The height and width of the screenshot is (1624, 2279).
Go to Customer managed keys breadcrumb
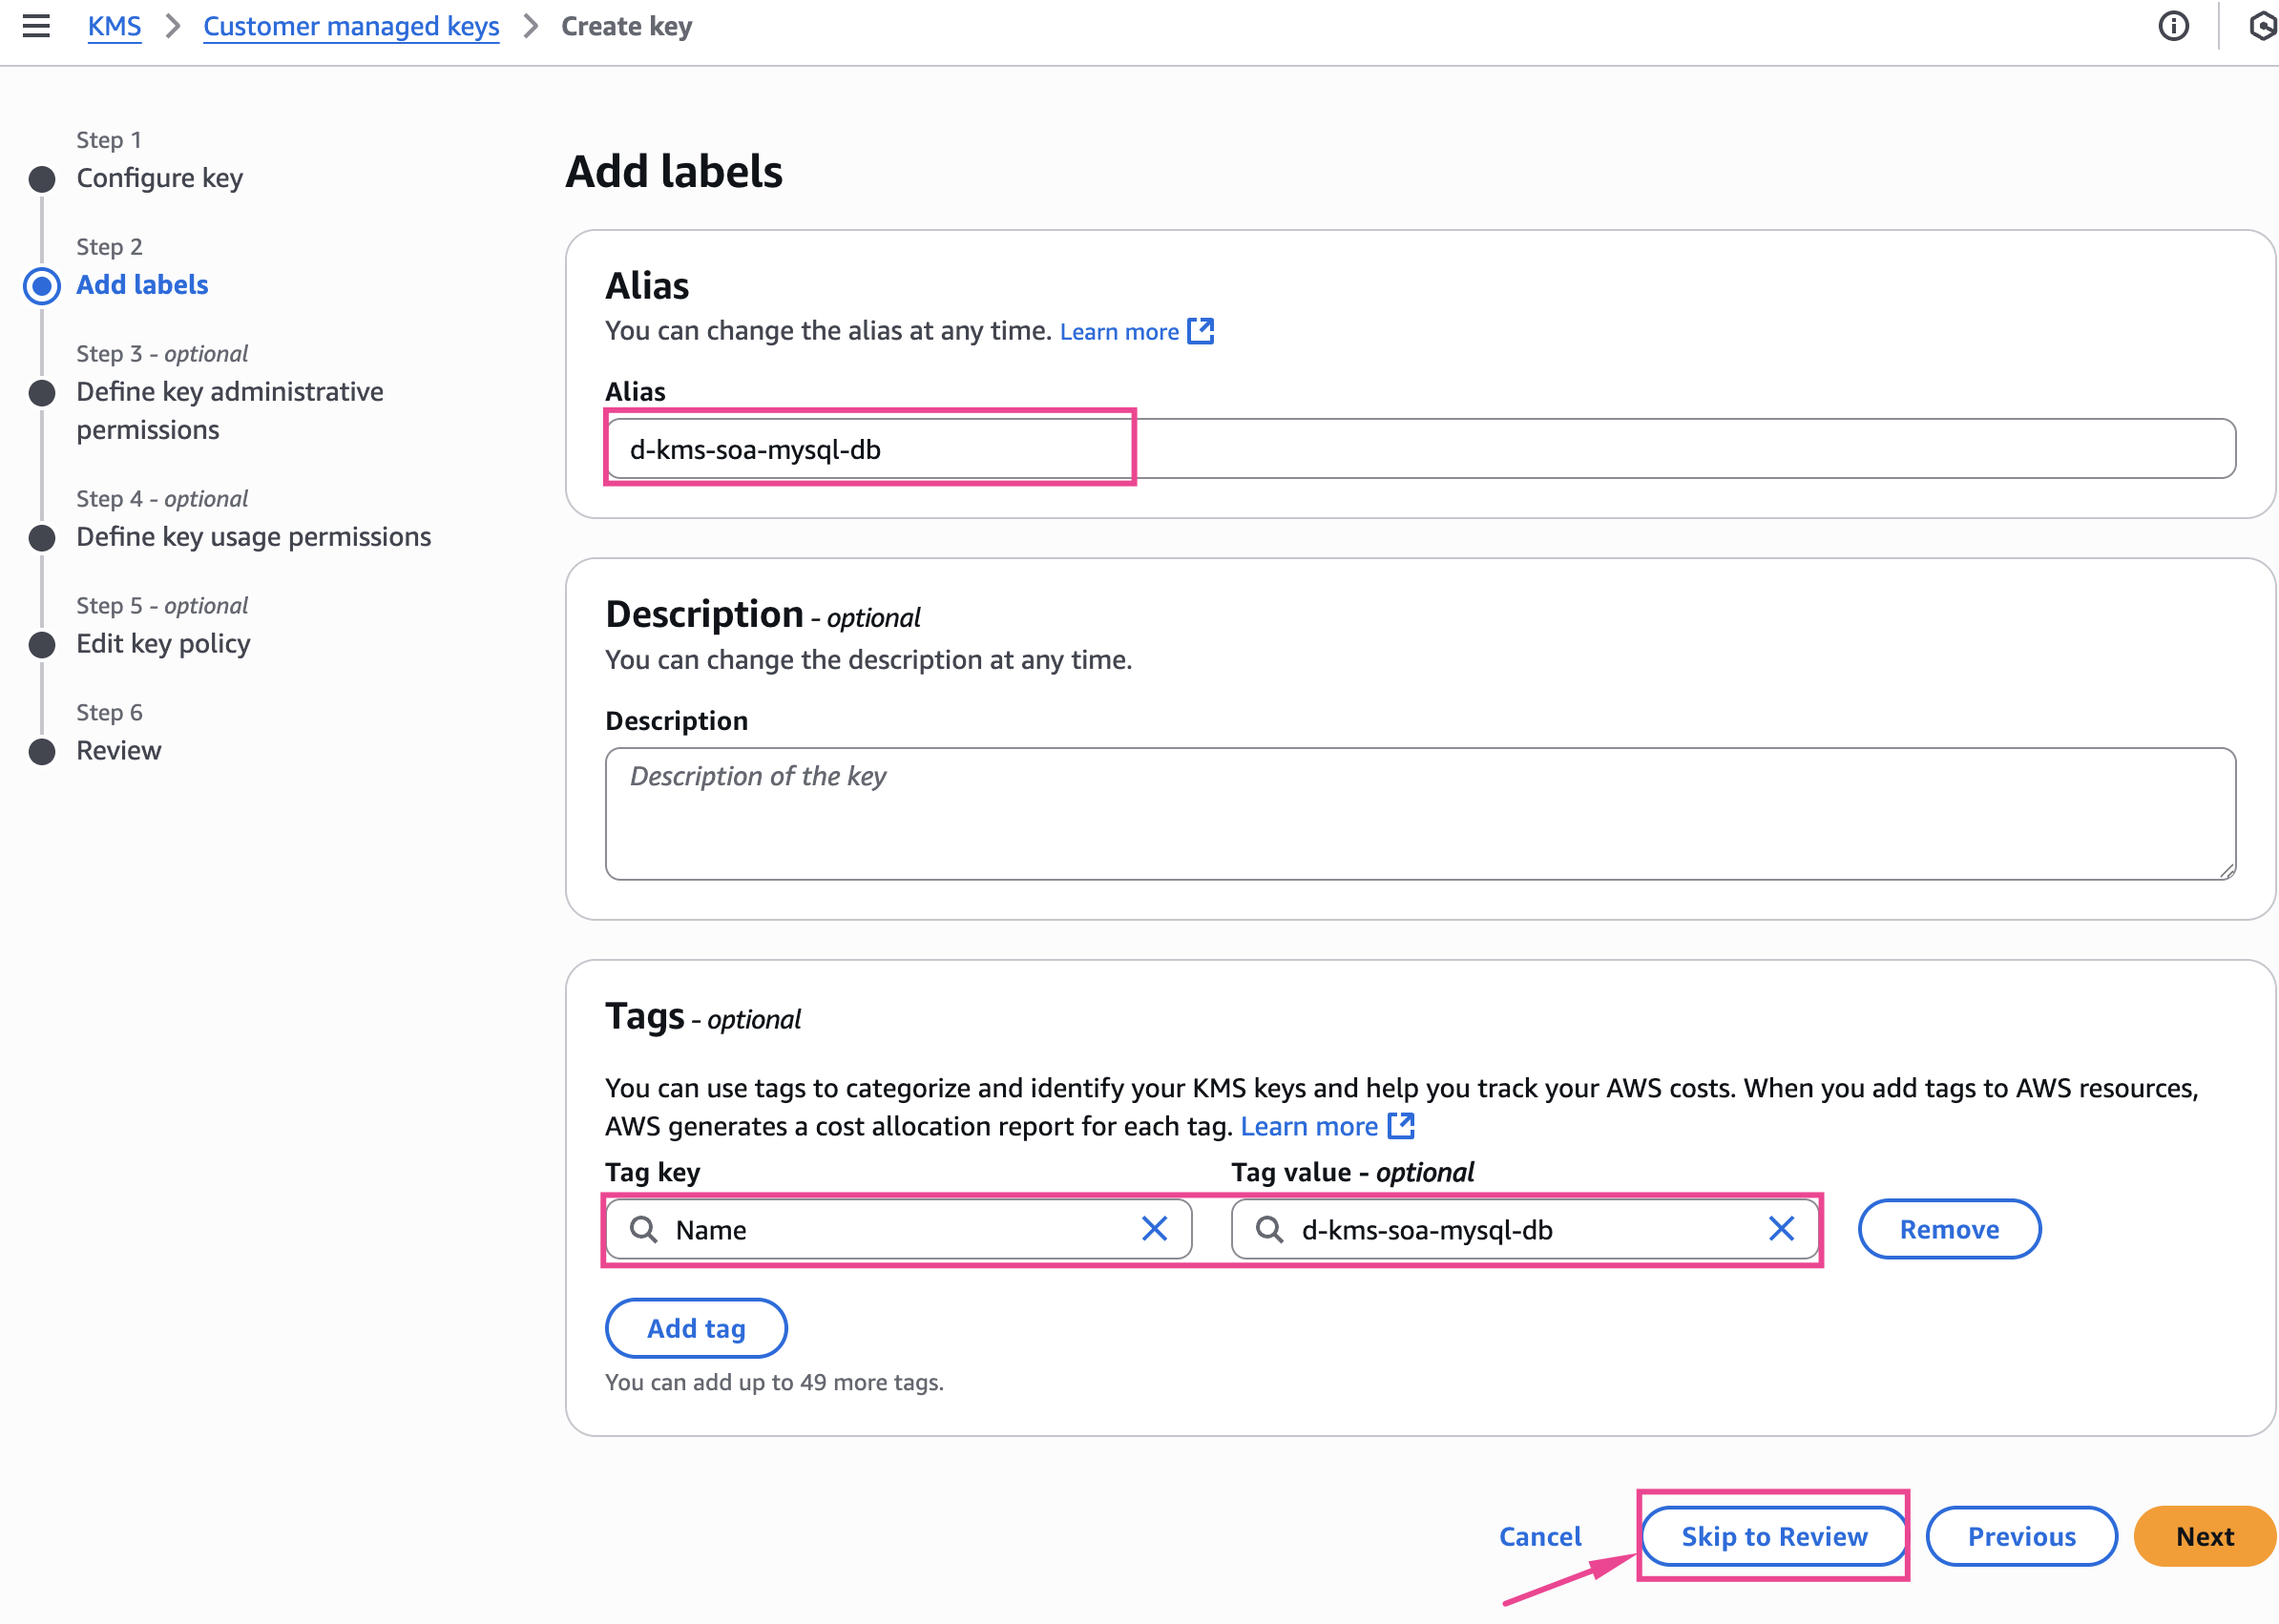351,26
